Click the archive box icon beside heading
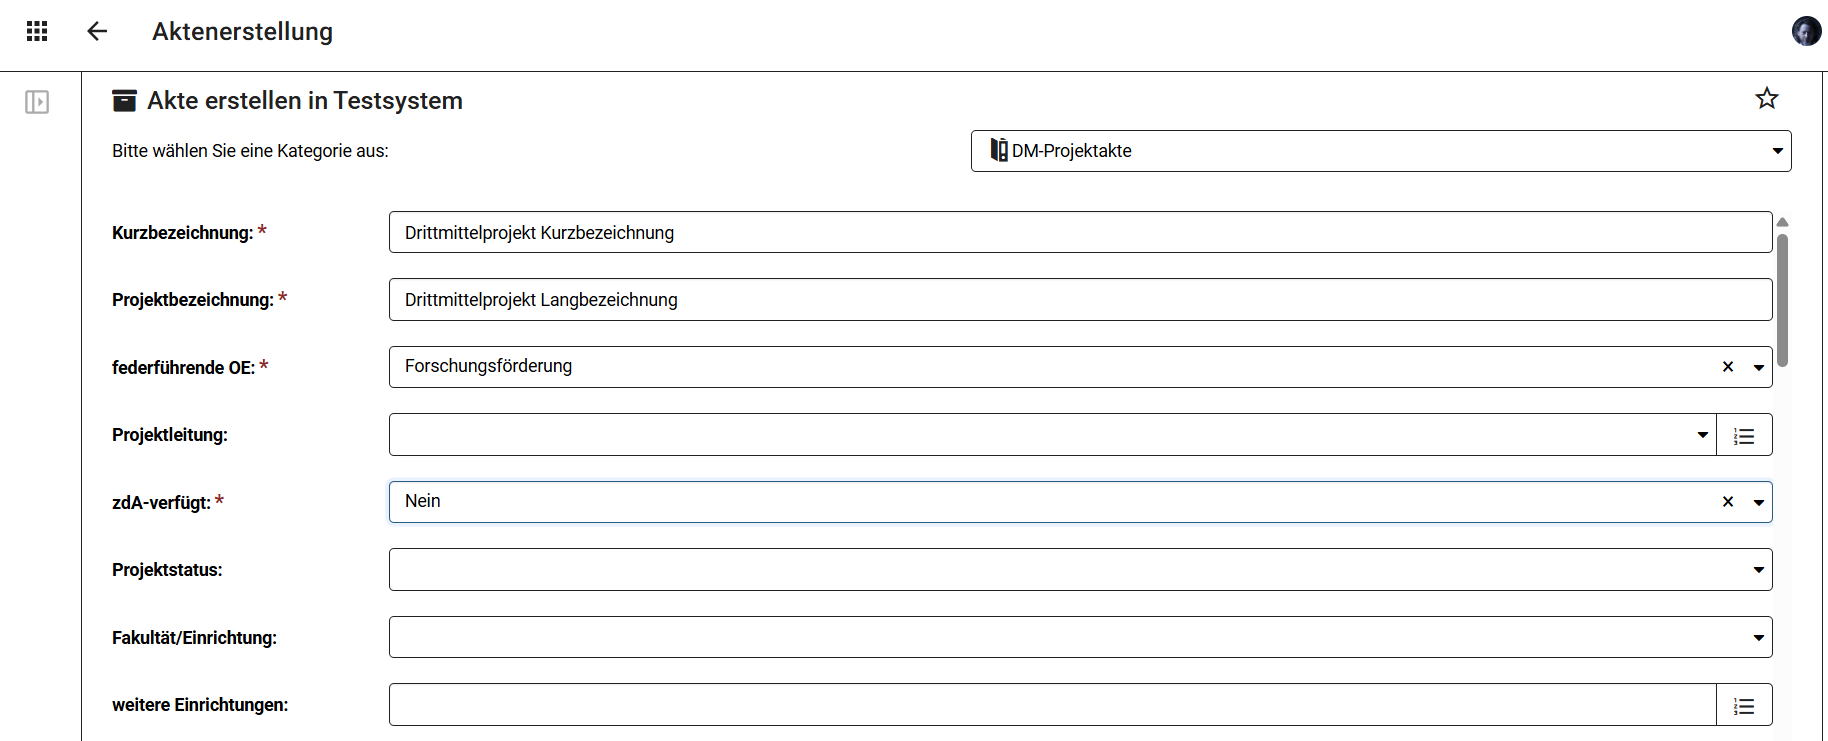The height and width of the screenshot is (741, 1828). (124, 100)
